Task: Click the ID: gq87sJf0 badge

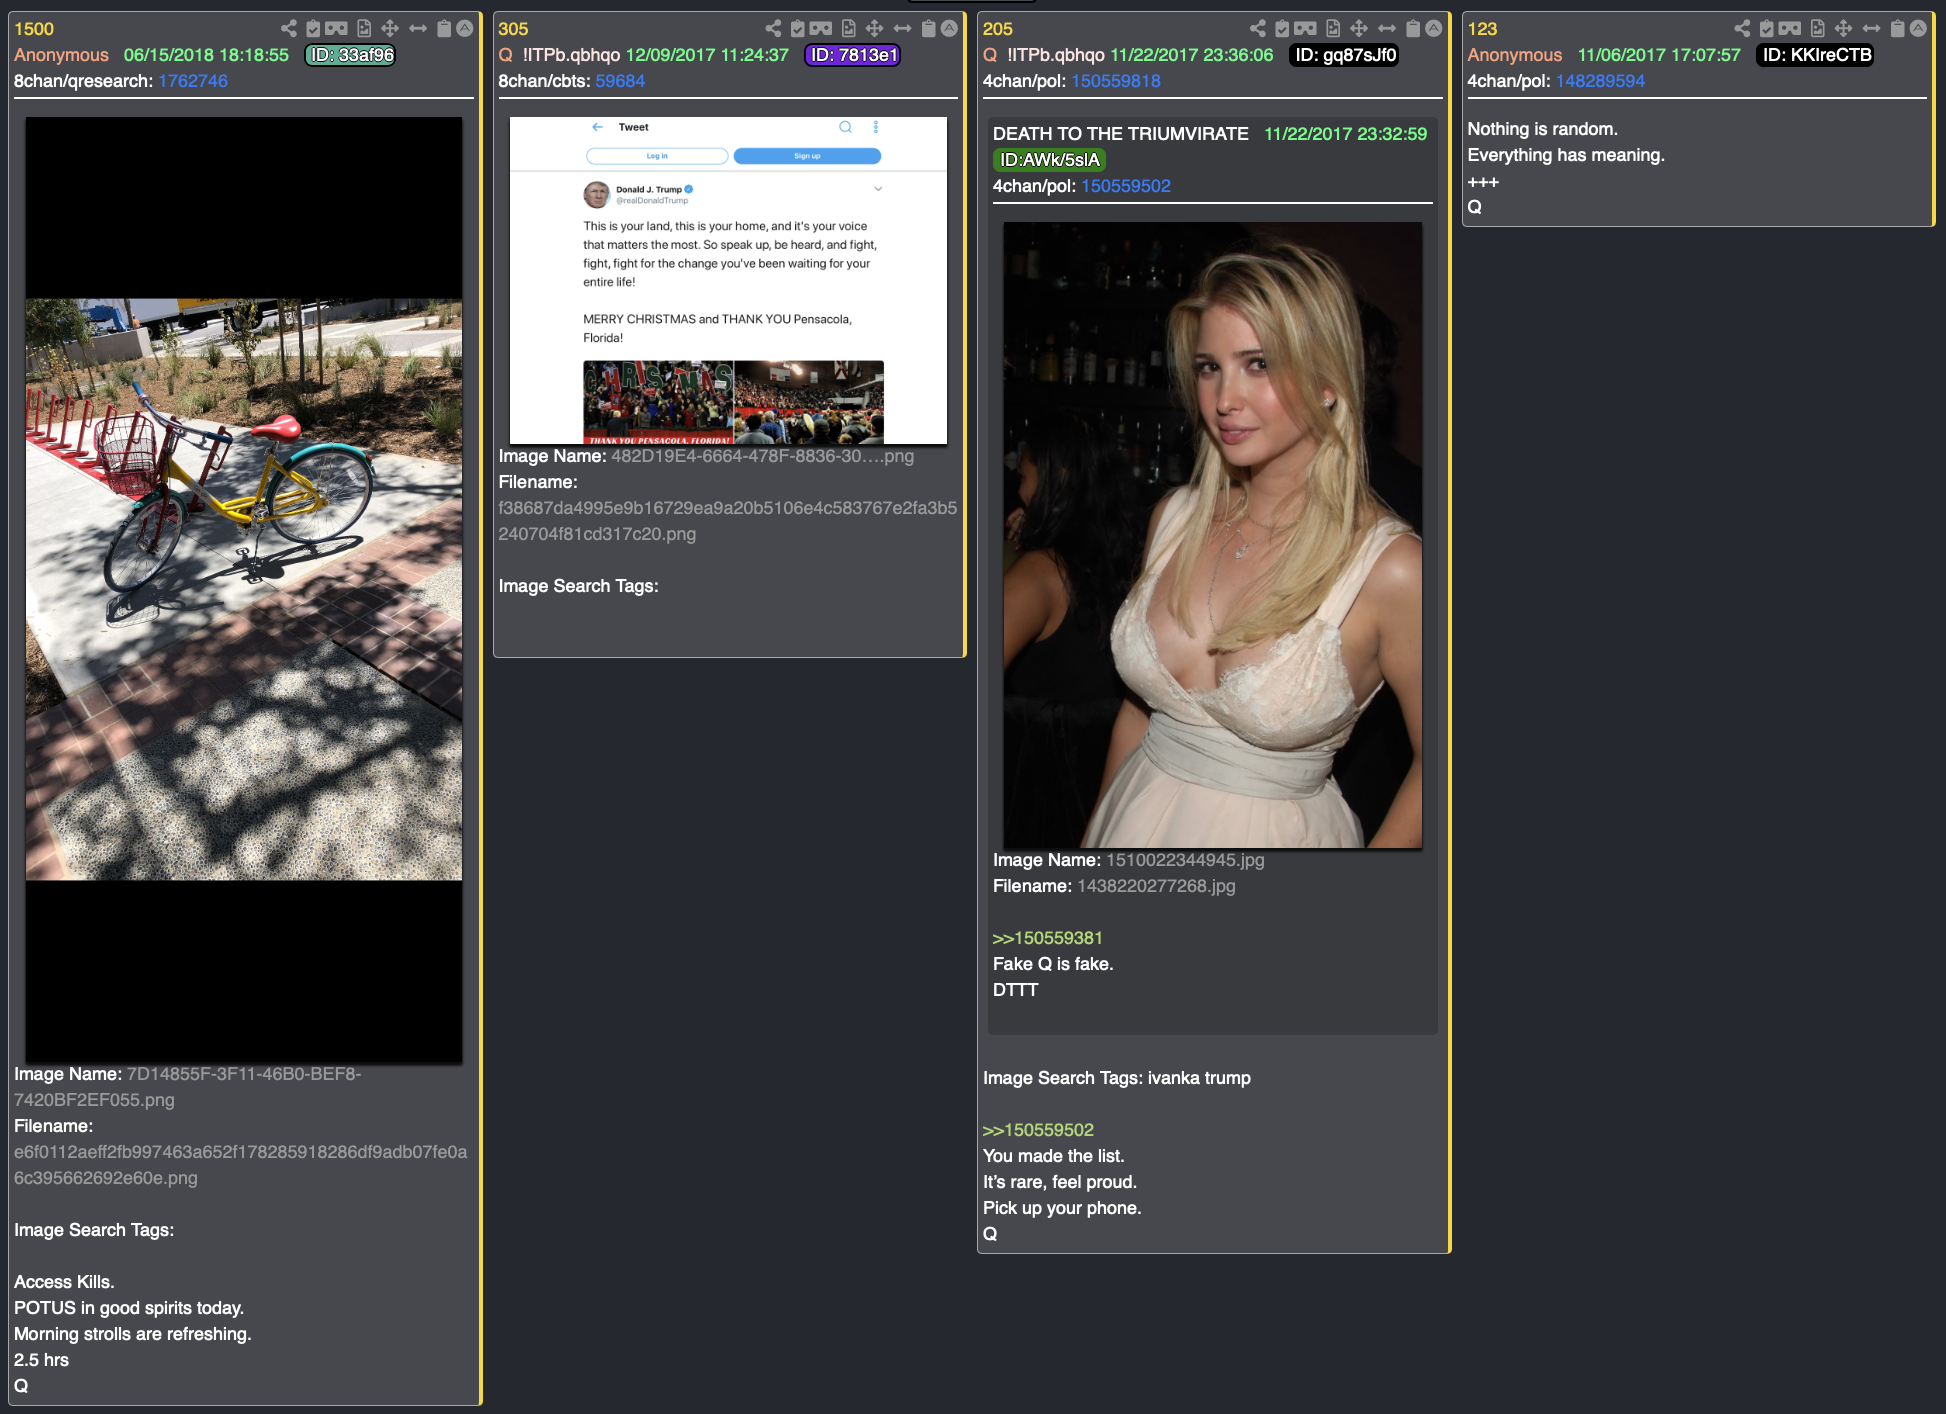Action: pos(1345,55)
